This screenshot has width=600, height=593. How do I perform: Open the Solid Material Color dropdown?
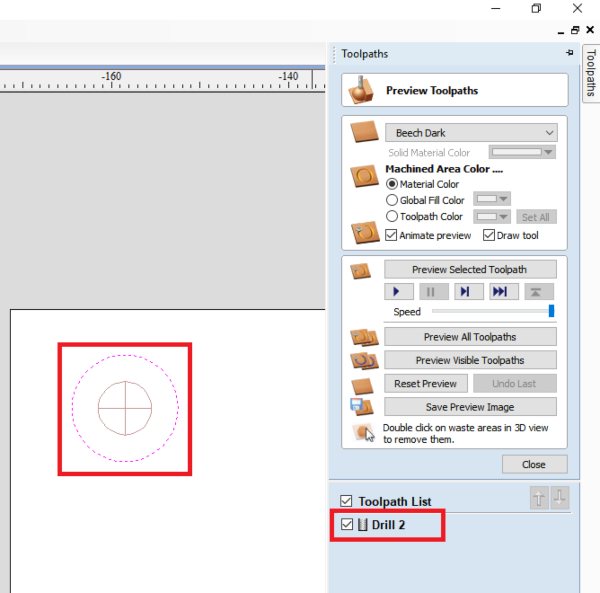522,152
